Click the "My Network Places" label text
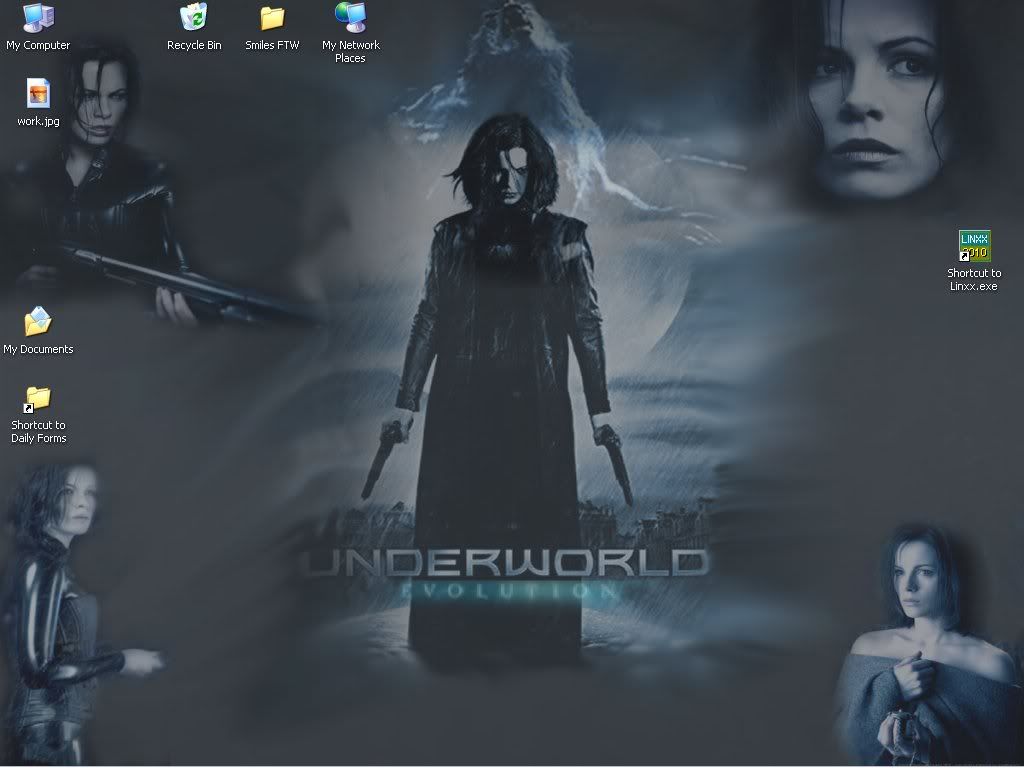The height and width of the screenshot is (768, 1024). click(351, 52)
